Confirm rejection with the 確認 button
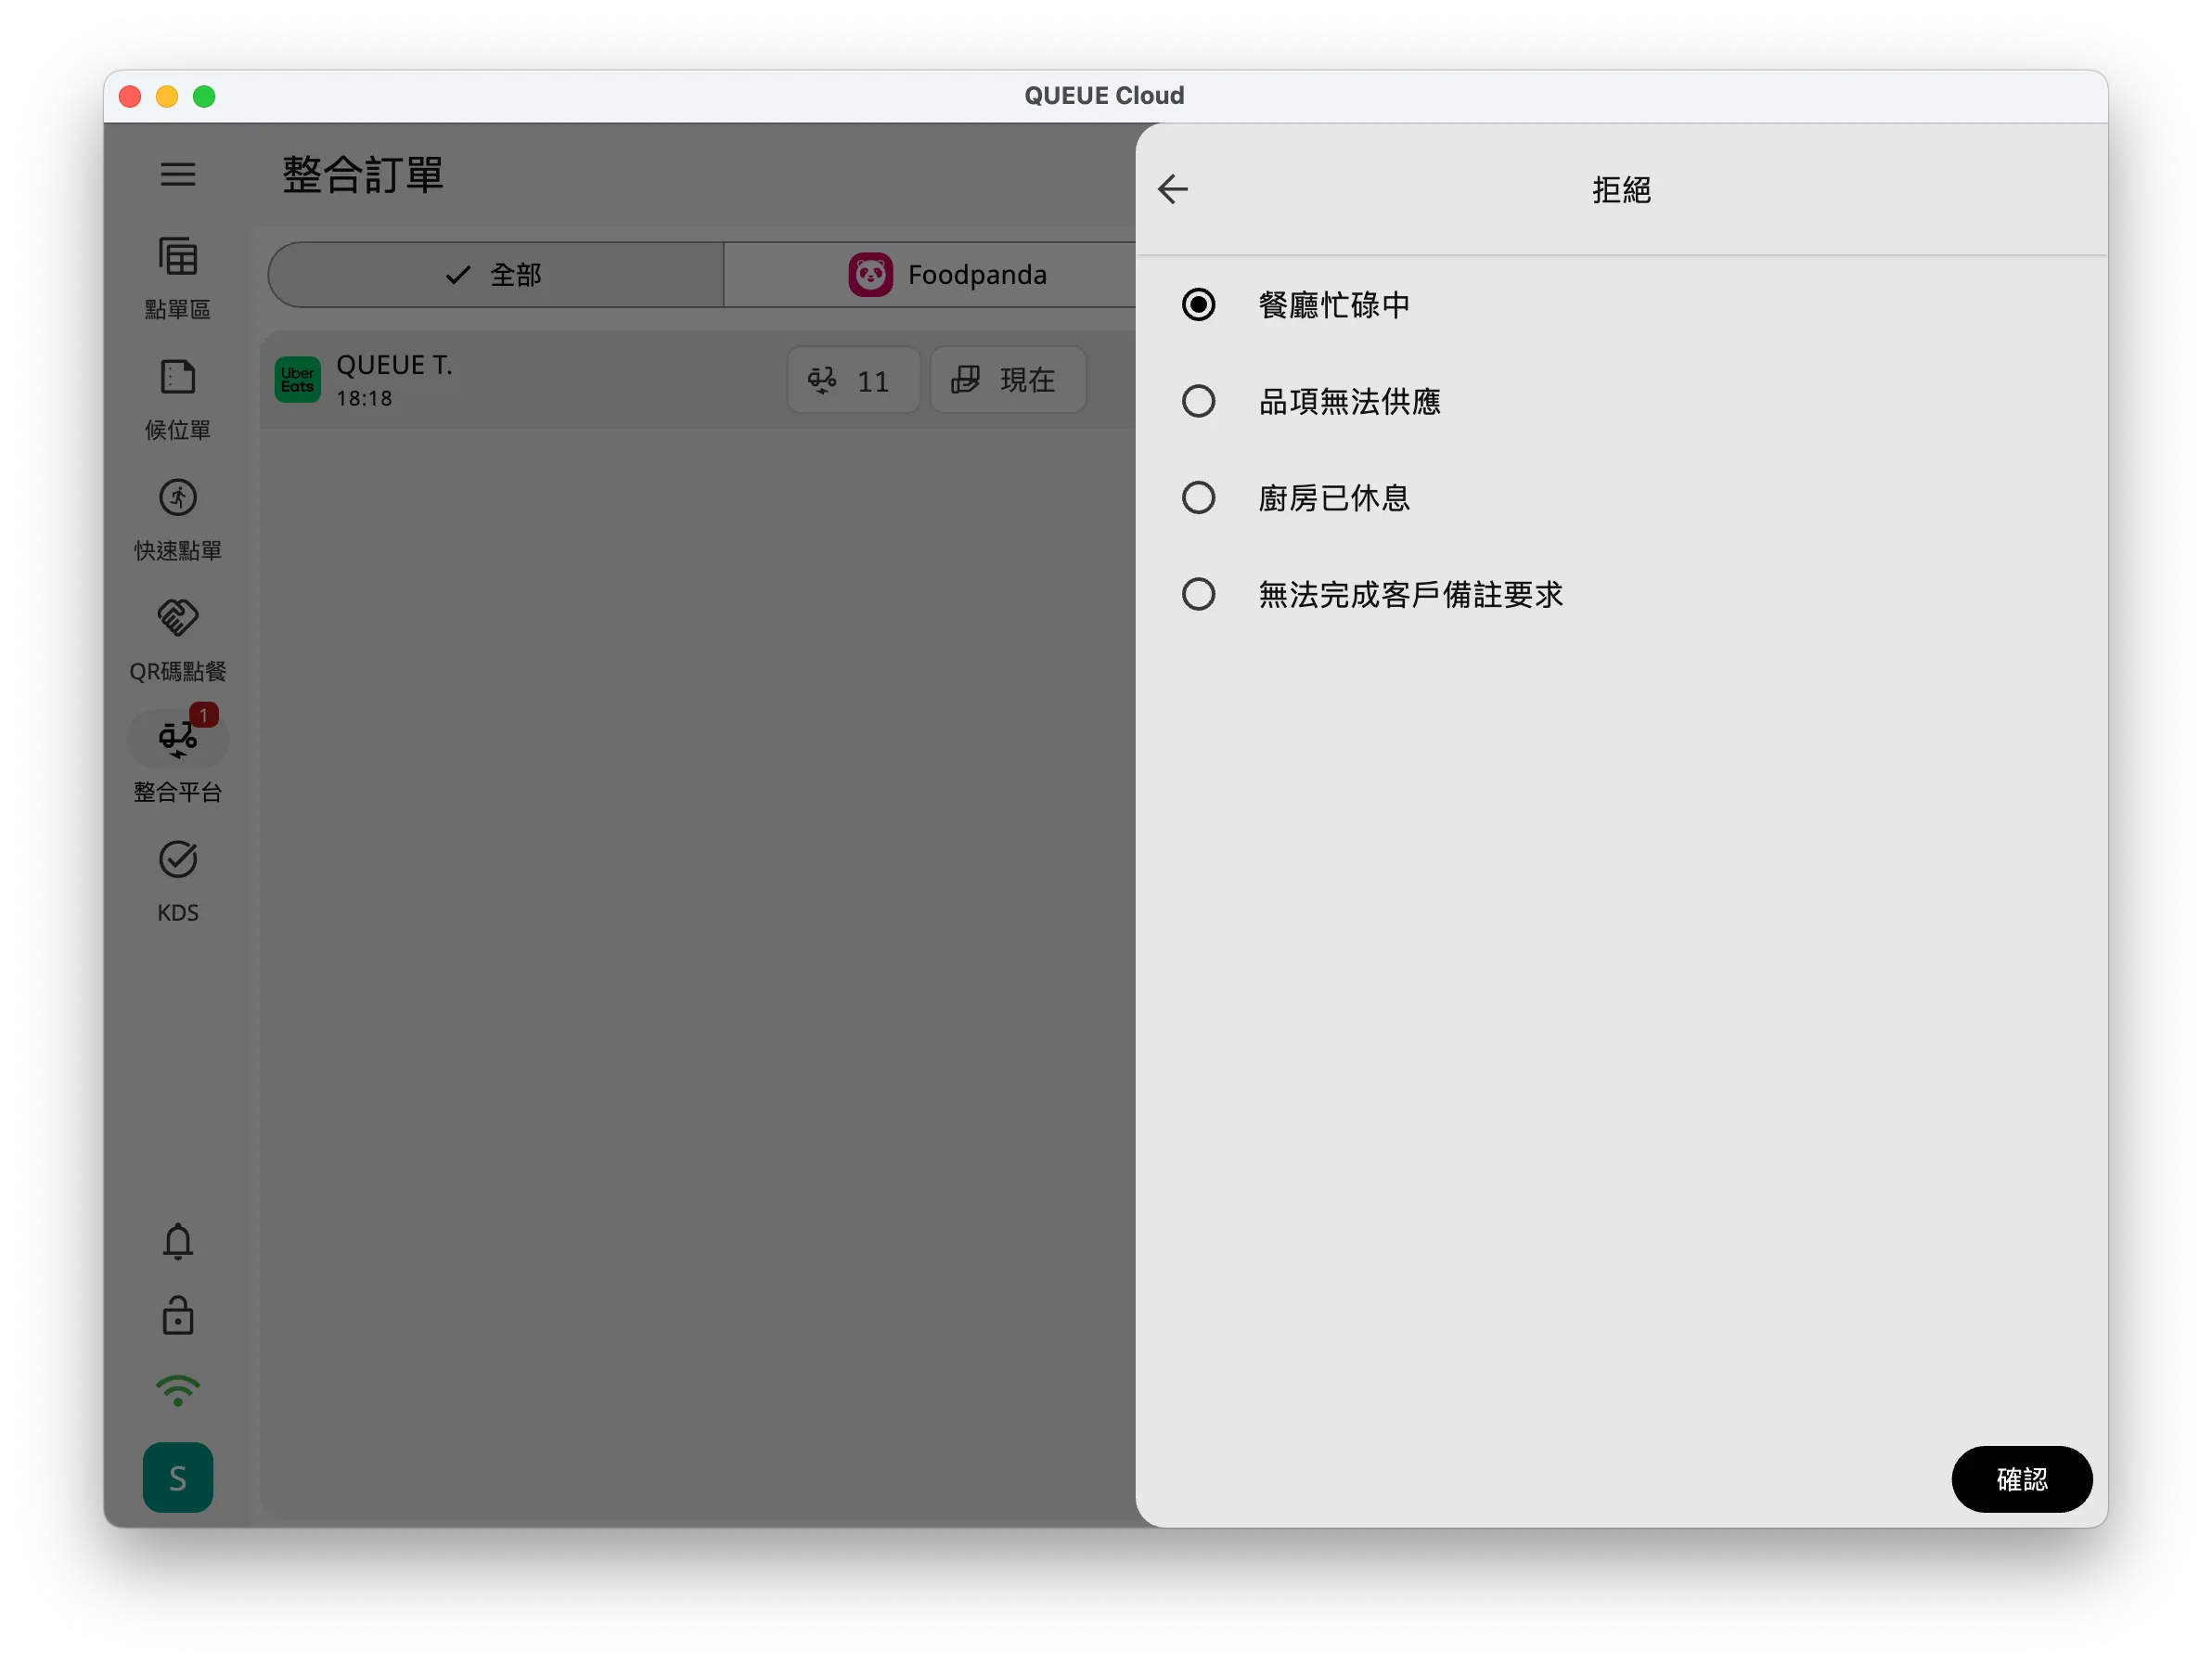The image size is (2212, 1665). click(x=2021, y=1479)
